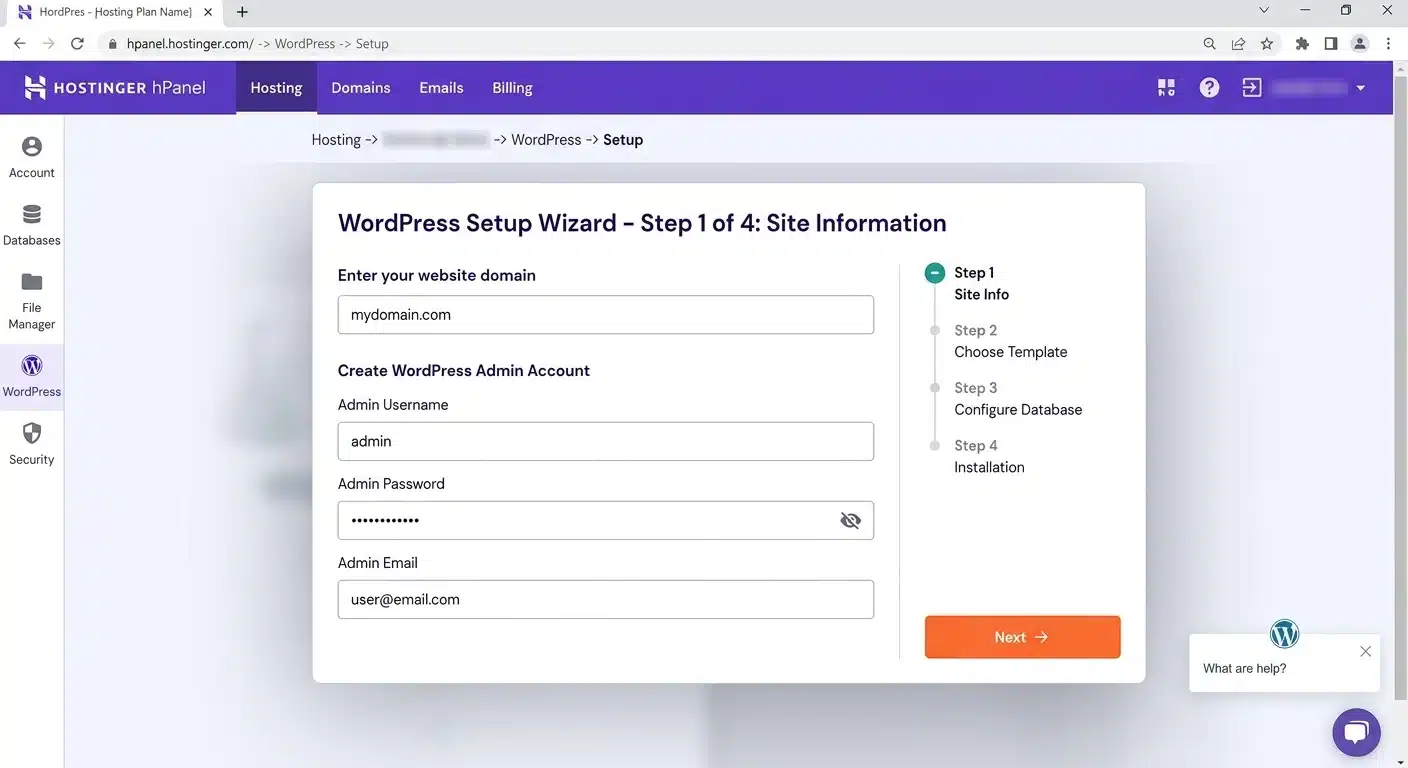Viewport: 1408px width, 768px height.
Task: Click the orange Next button
Action: [1022, 637]
